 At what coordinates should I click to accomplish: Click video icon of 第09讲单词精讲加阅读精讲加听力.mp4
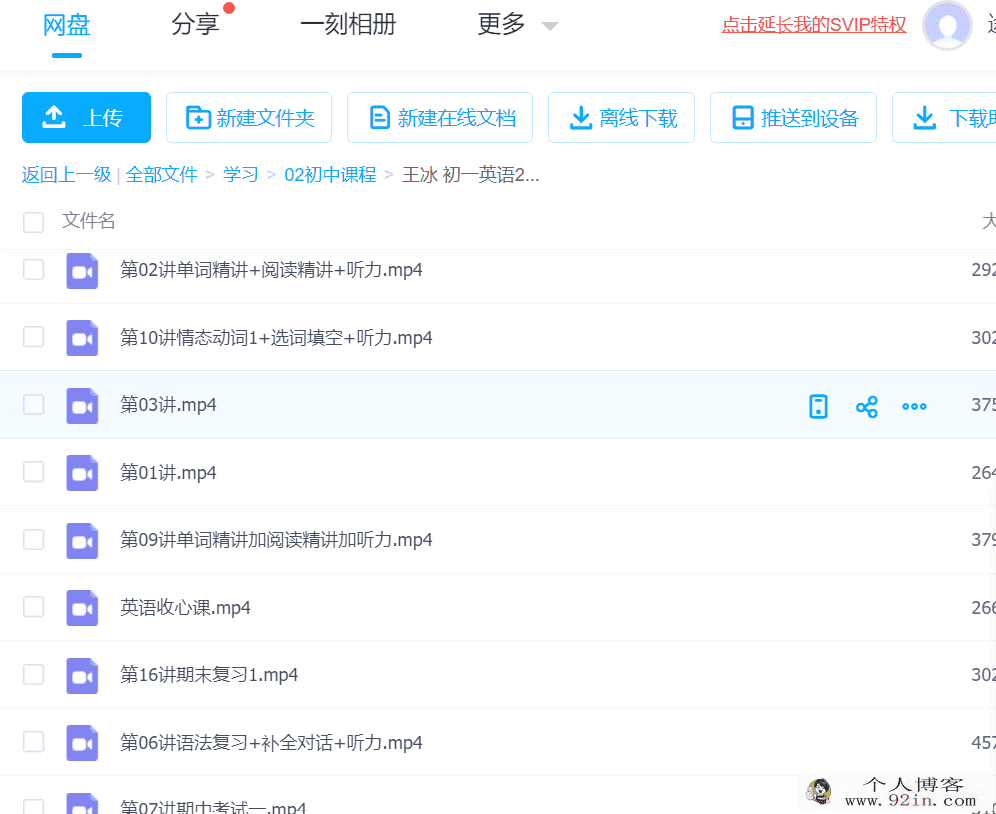coord(83,541)
